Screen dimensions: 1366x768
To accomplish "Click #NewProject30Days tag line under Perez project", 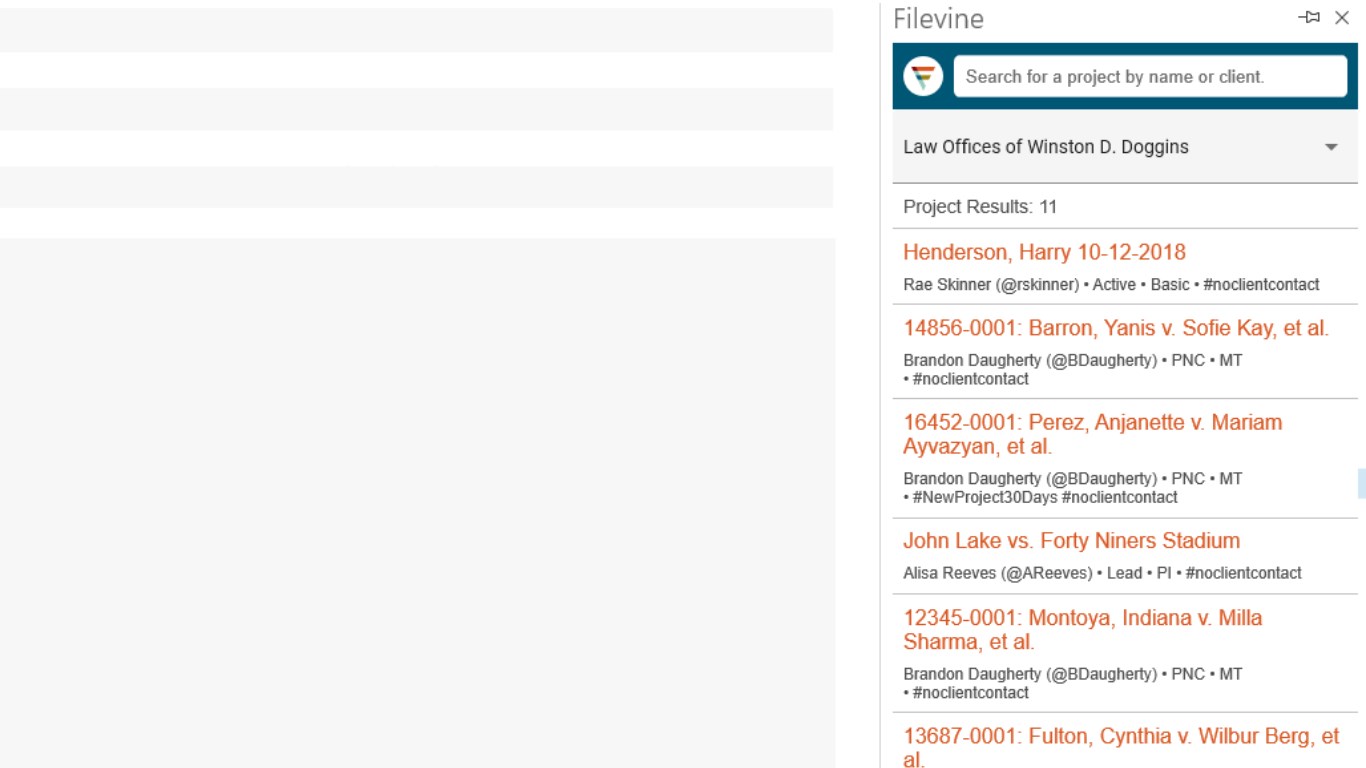I will pyautogui.click(x=1040, y=497).
